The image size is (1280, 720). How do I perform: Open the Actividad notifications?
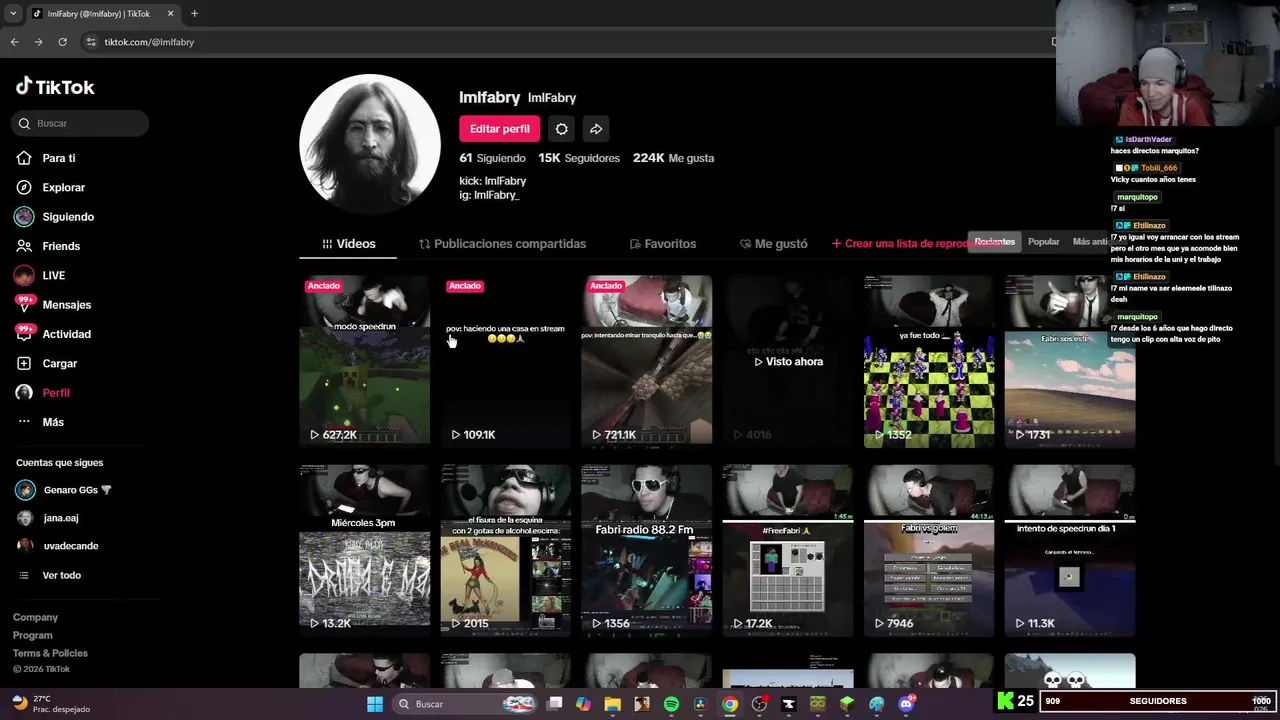66,334
